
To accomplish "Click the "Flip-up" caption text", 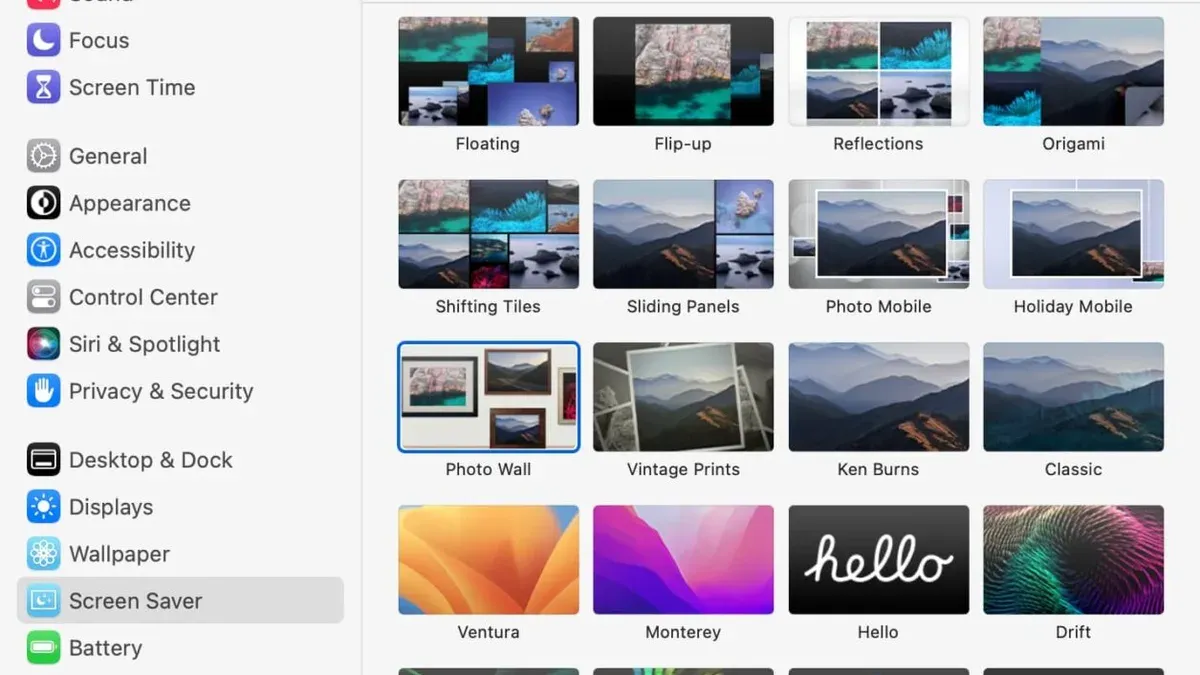I will [x=683, y=144].
